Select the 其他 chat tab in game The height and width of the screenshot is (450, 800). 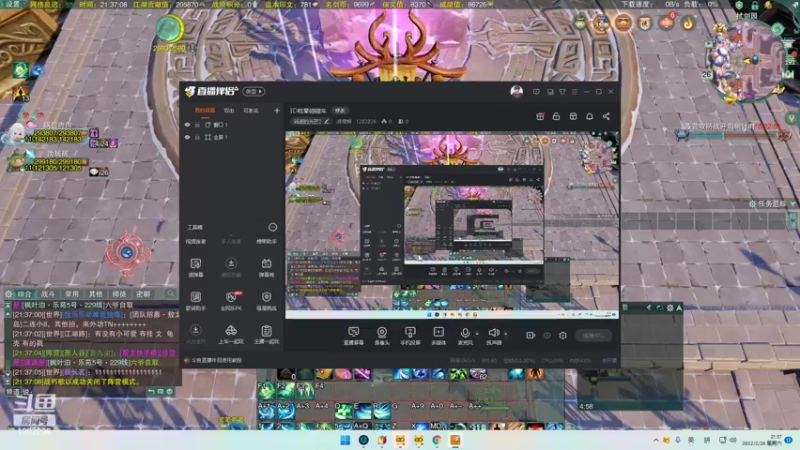coord(95,294)
